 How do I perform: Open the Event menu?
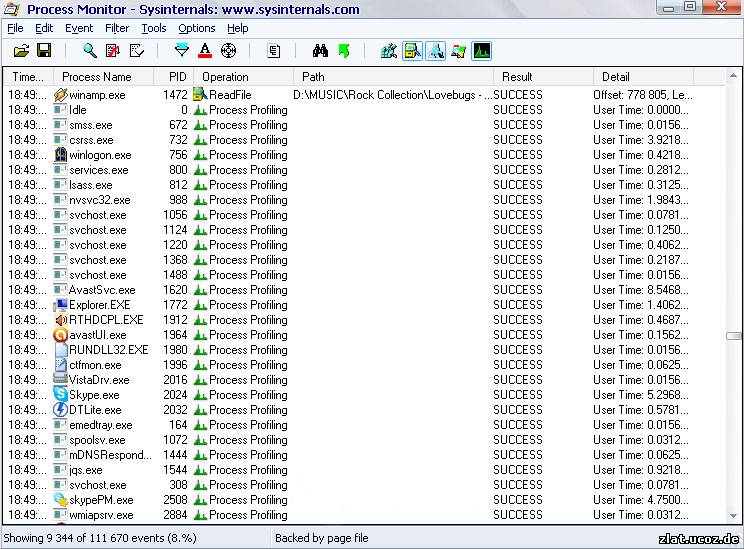(79, 28)
